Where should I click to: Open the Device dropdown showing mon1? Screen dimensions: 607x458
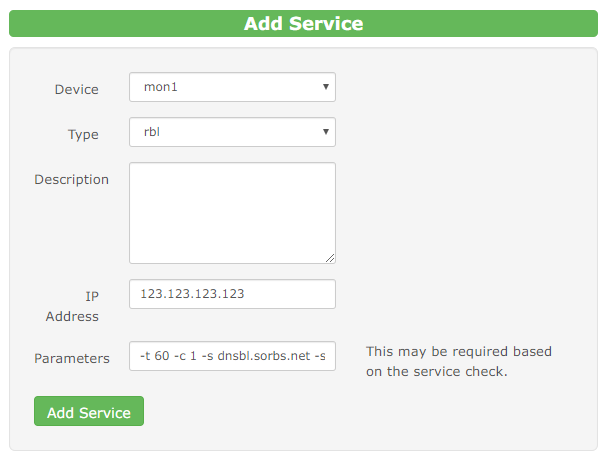click(x=232, y=87)
